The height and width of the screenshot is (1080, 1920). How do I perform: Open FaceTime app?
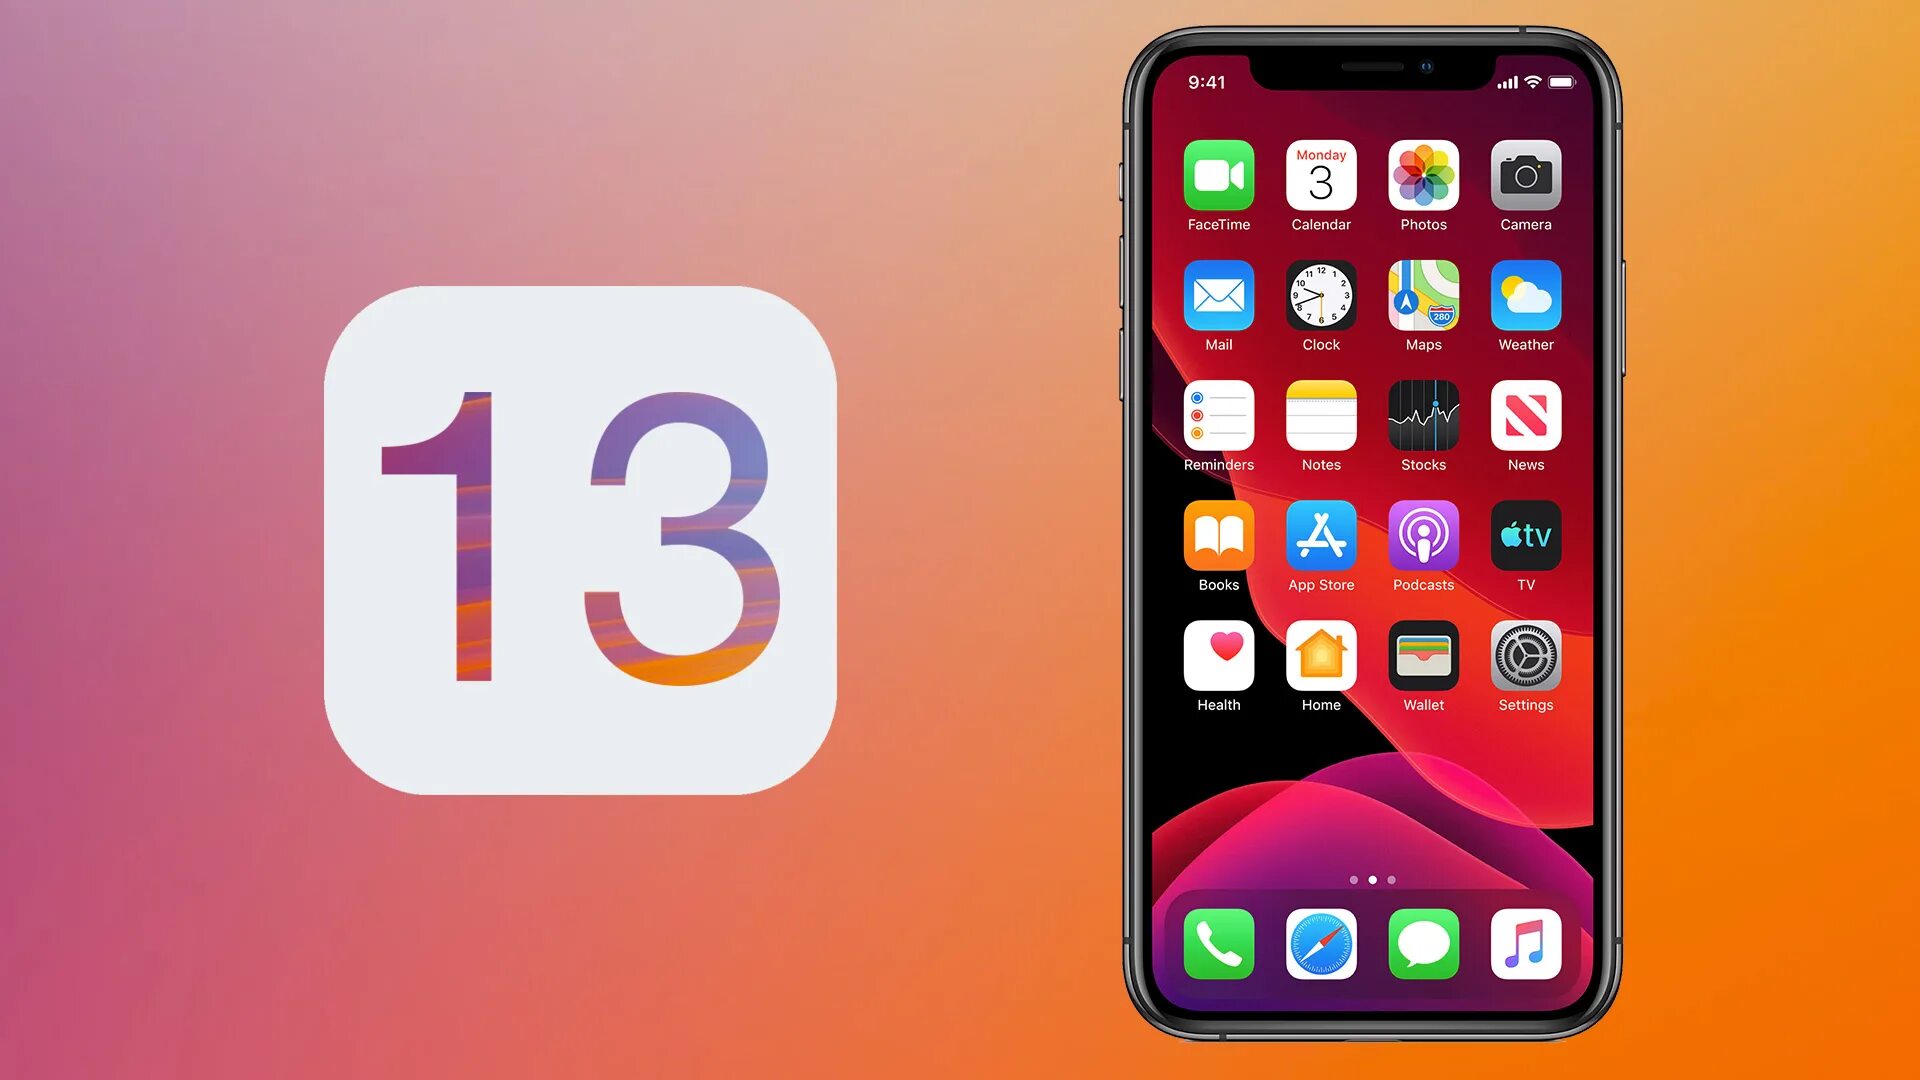(x=1220, y=178)
